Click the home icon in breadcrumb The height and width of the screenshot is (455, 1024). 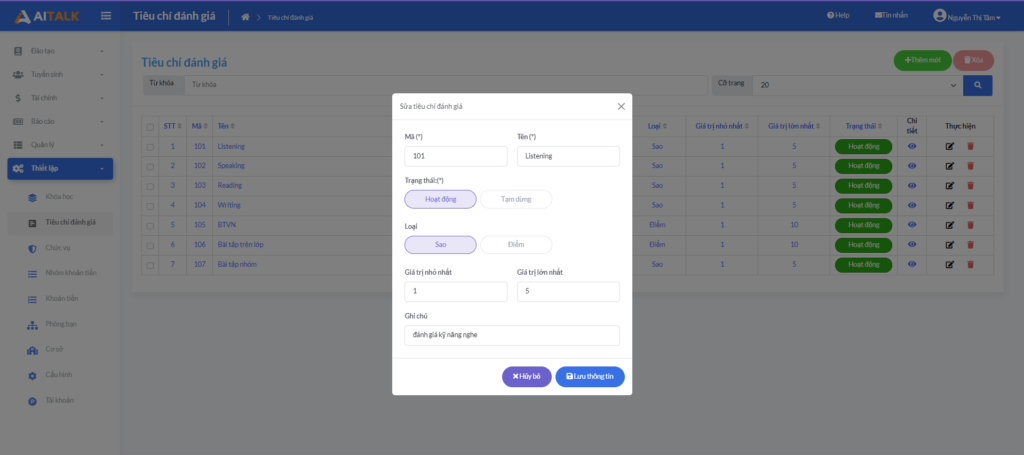245,17
